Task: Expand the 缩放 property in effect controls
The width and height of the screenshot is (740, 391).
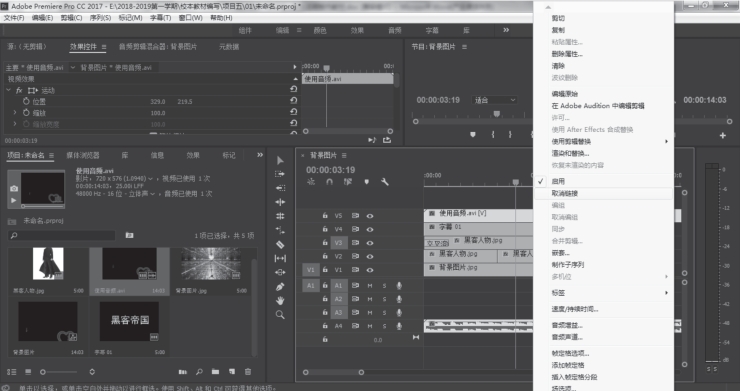Action: (15, 112)
